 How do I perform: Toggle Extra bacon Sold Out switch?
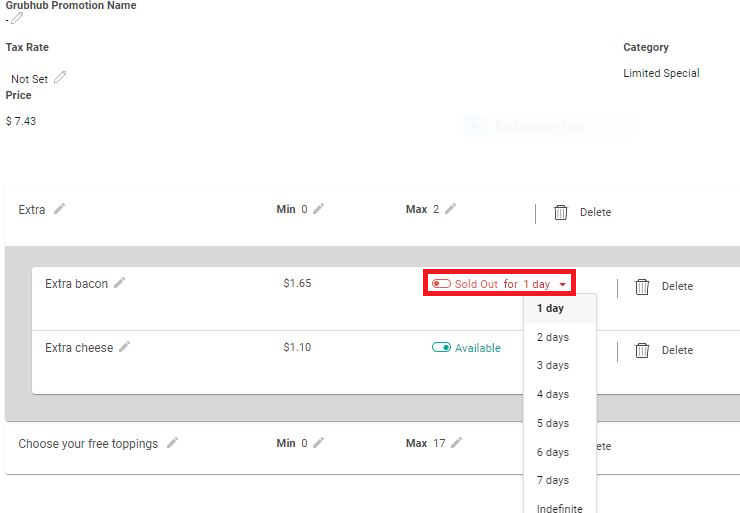click(x=441, y=284)
